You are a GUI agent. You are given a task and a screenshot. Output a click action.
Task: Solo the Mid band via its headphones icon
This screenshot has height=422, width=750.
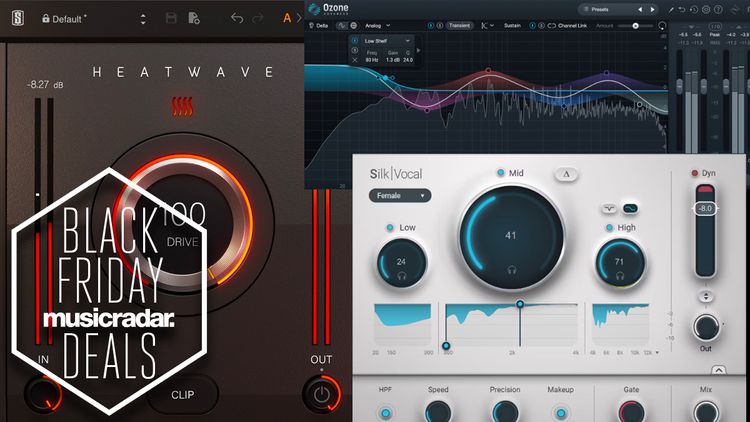[x=511, y=270]
